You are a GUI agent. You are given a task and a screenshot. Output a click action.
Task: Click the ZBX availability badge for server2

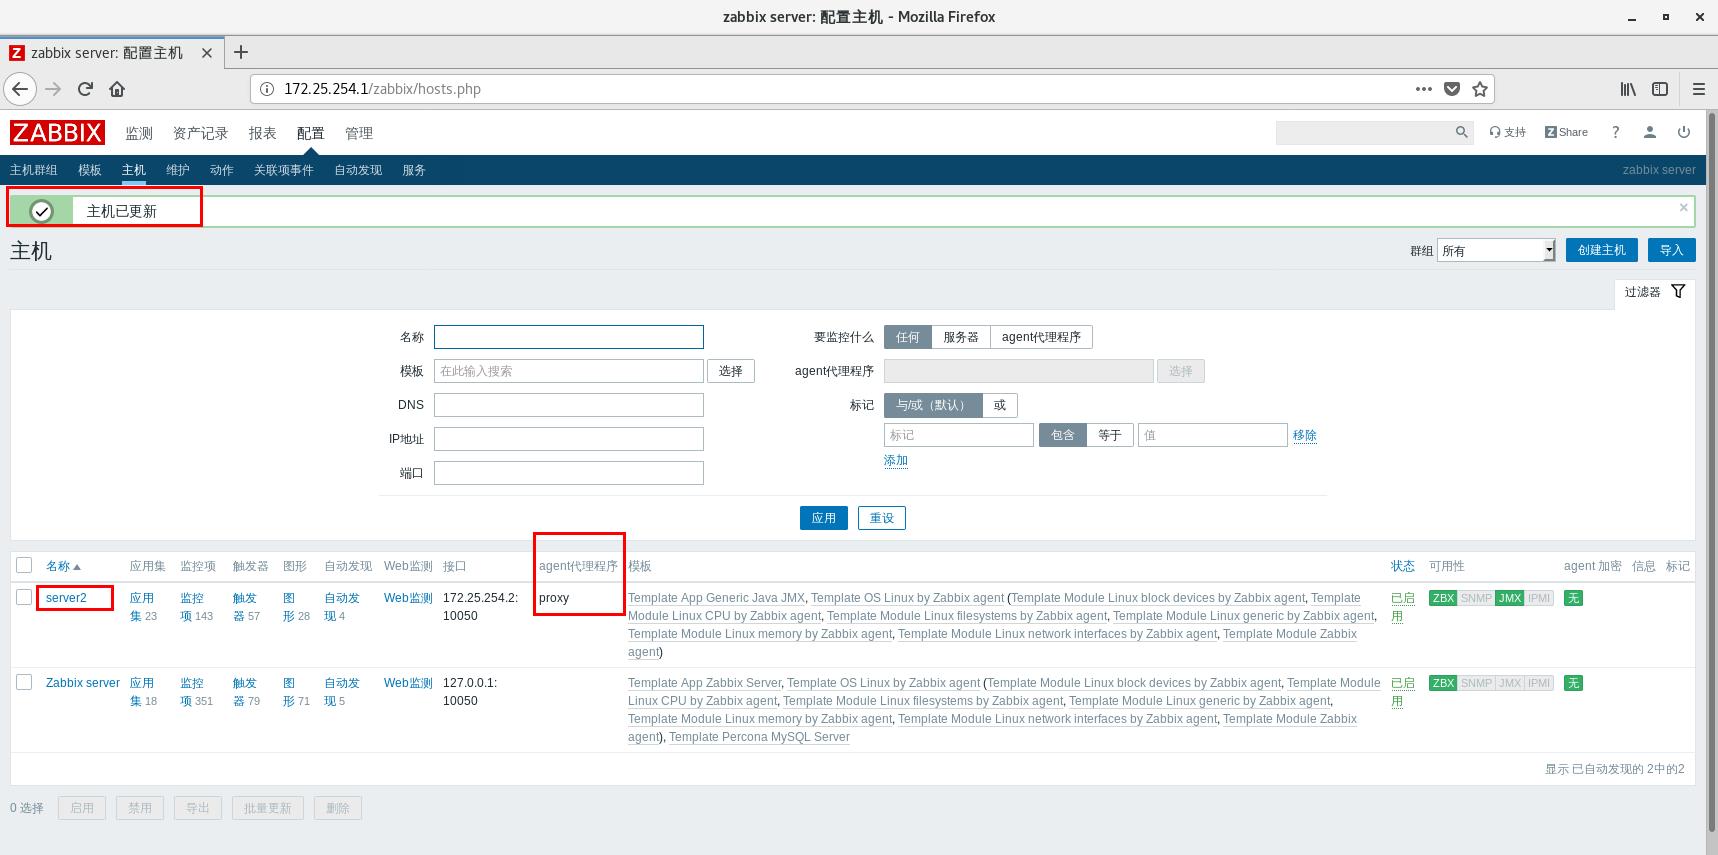pyautogui.click(x=1443, y=598)
